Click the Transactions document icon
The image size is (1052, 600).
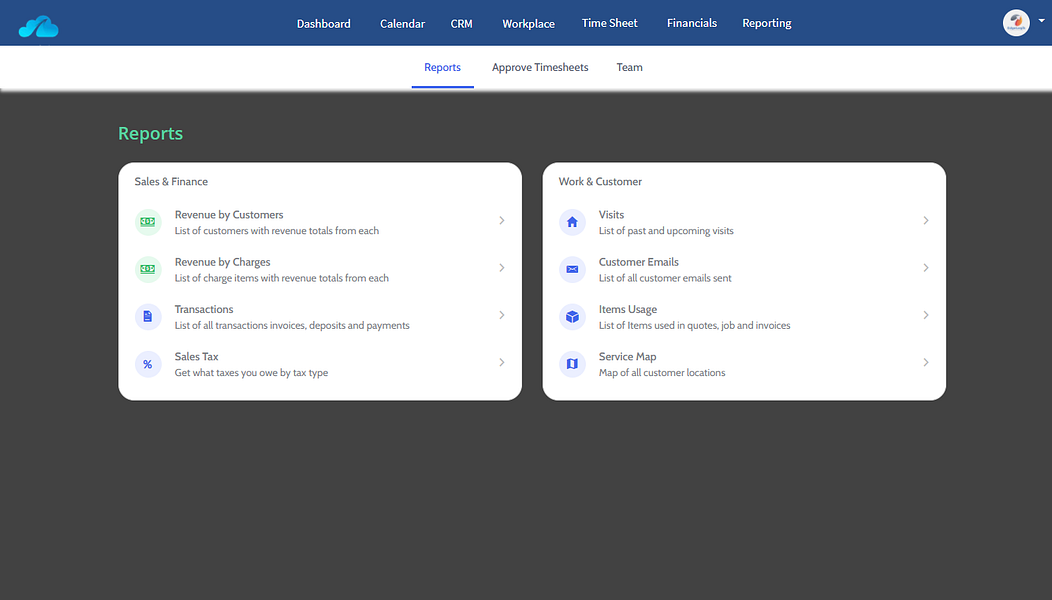pos(148,317)
